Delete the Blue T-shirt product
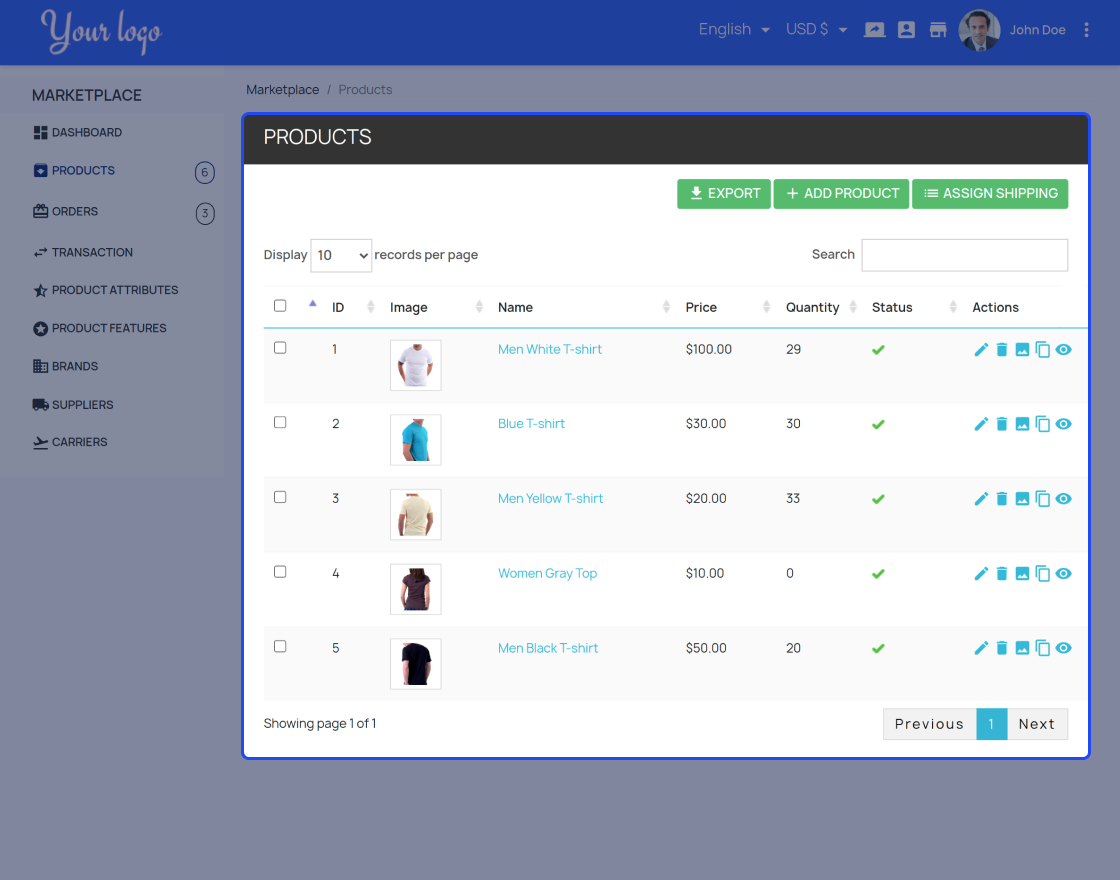The width and height of the screenshot is (1120, 880). pyautogui.click(x=1001, y=424)
